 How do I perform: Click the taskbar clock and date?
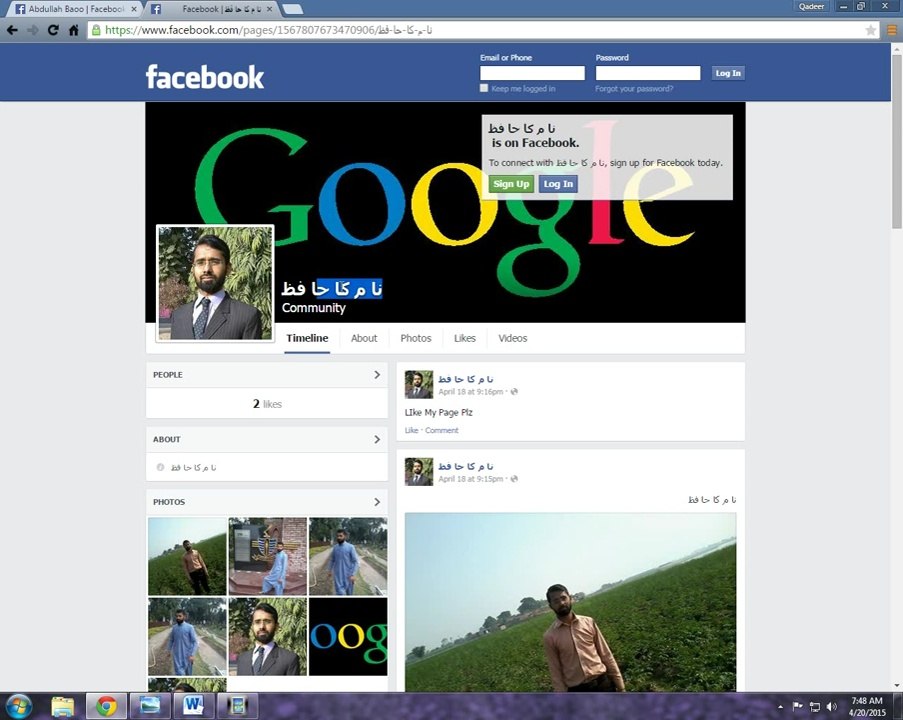[867, 707]
